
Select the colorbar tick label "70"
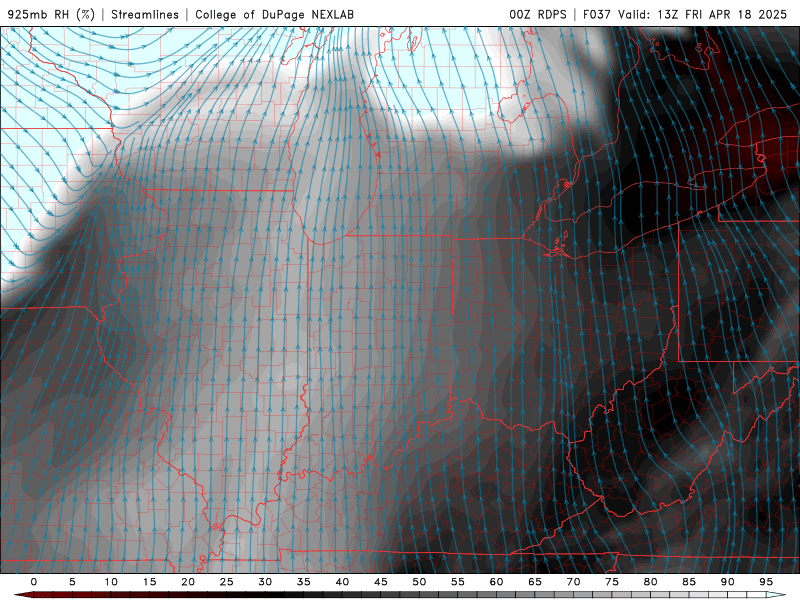click(x=573, y=582)
